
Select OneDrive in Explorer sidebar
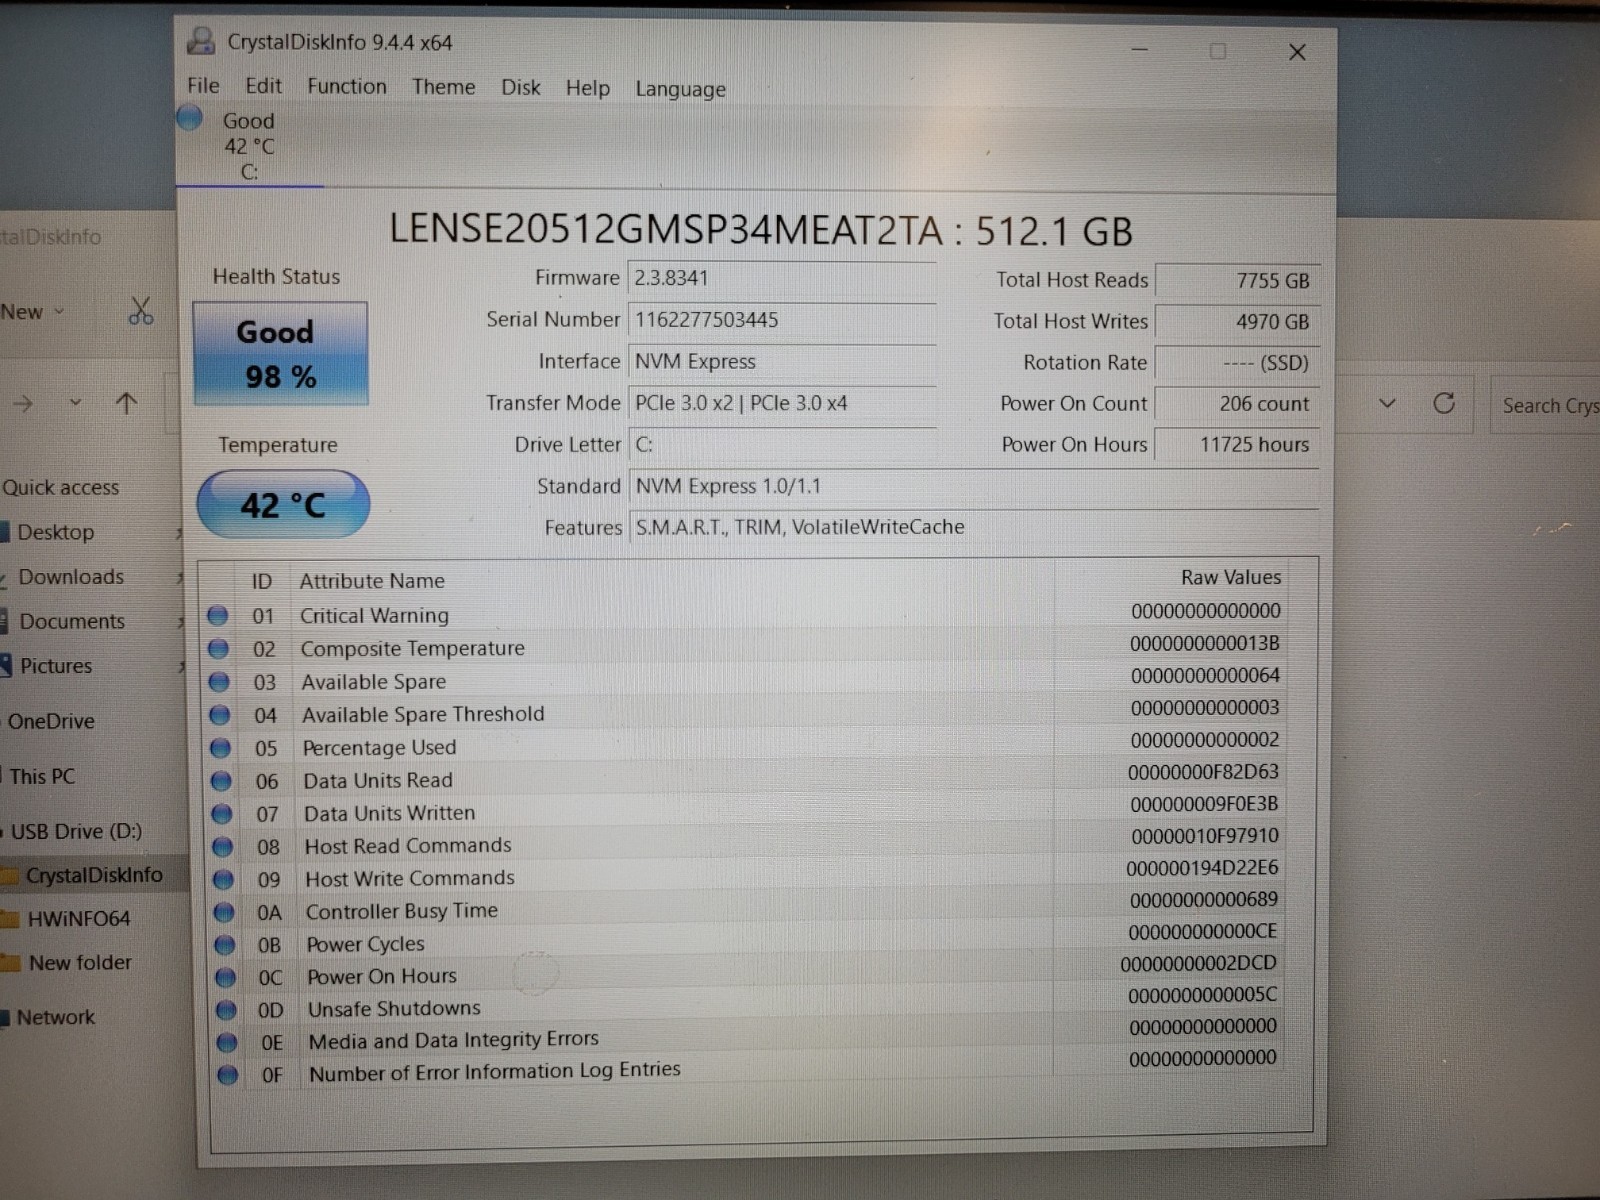(51, 721)
